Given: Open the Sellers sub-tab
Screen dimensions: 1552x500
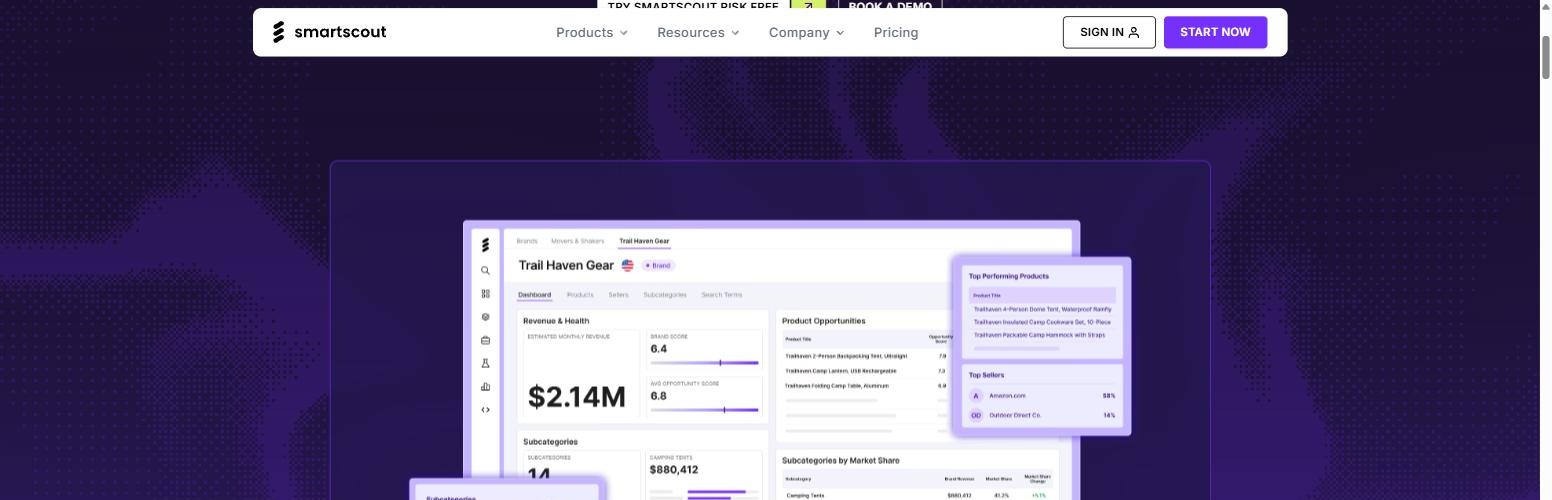Looking at the screenshot, I should point(619,295).
